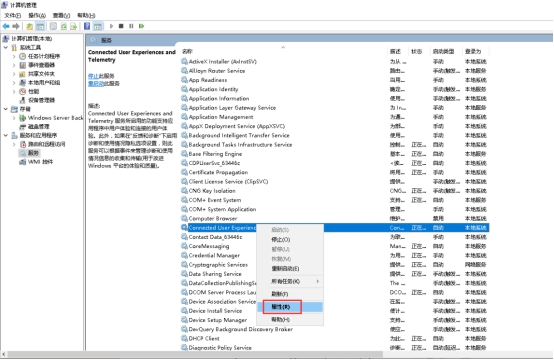Open the 操作(A) Action menu
This screenshot has height=360, width=554.
tap(37, 15)
